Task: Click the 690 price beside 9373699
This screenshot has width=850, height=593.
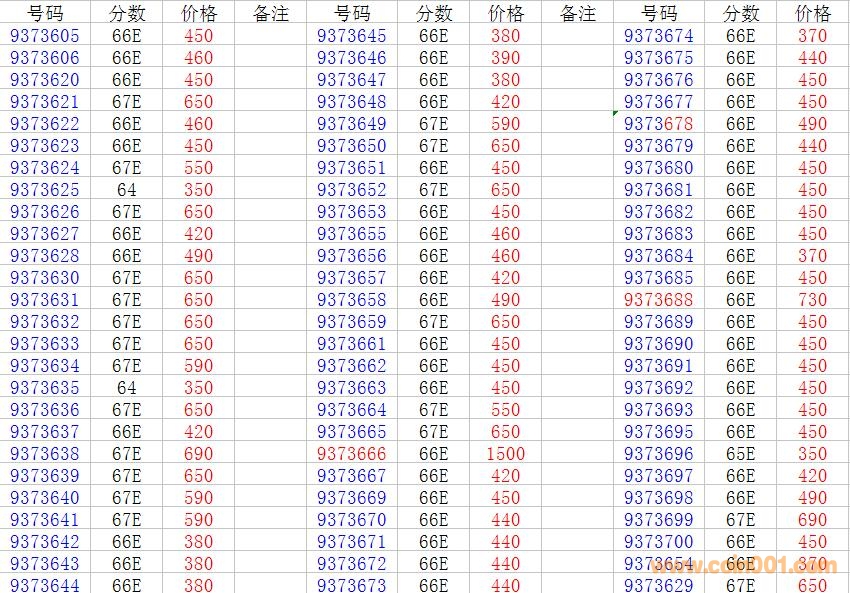Action: 812,520
